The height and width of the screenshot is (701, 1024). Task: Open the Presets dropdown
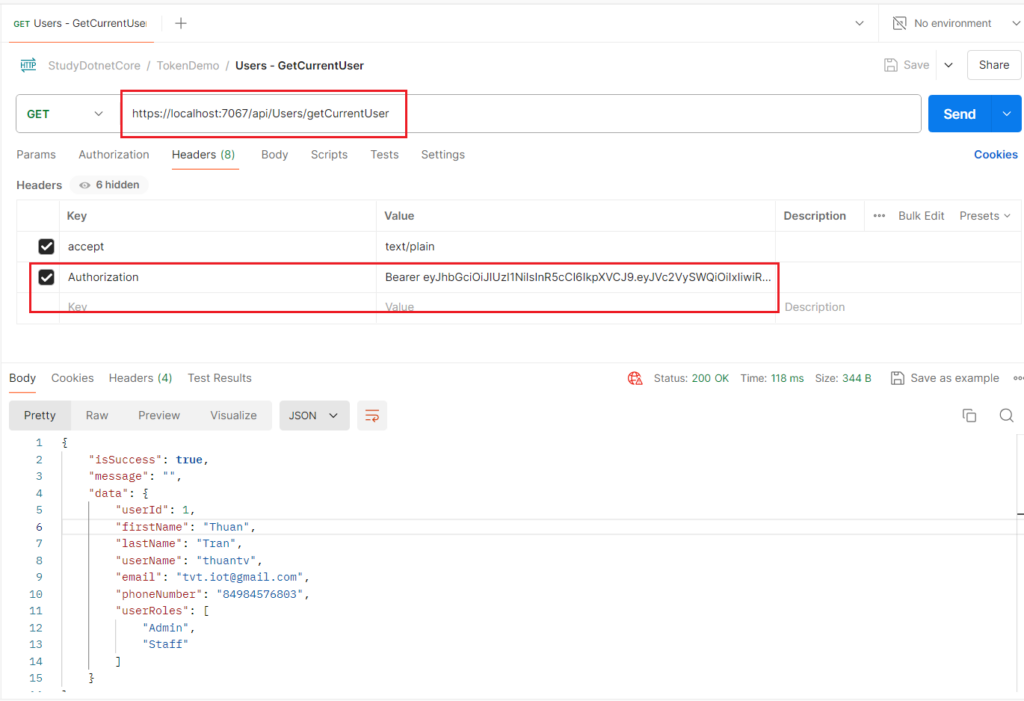tap(985, 216)
